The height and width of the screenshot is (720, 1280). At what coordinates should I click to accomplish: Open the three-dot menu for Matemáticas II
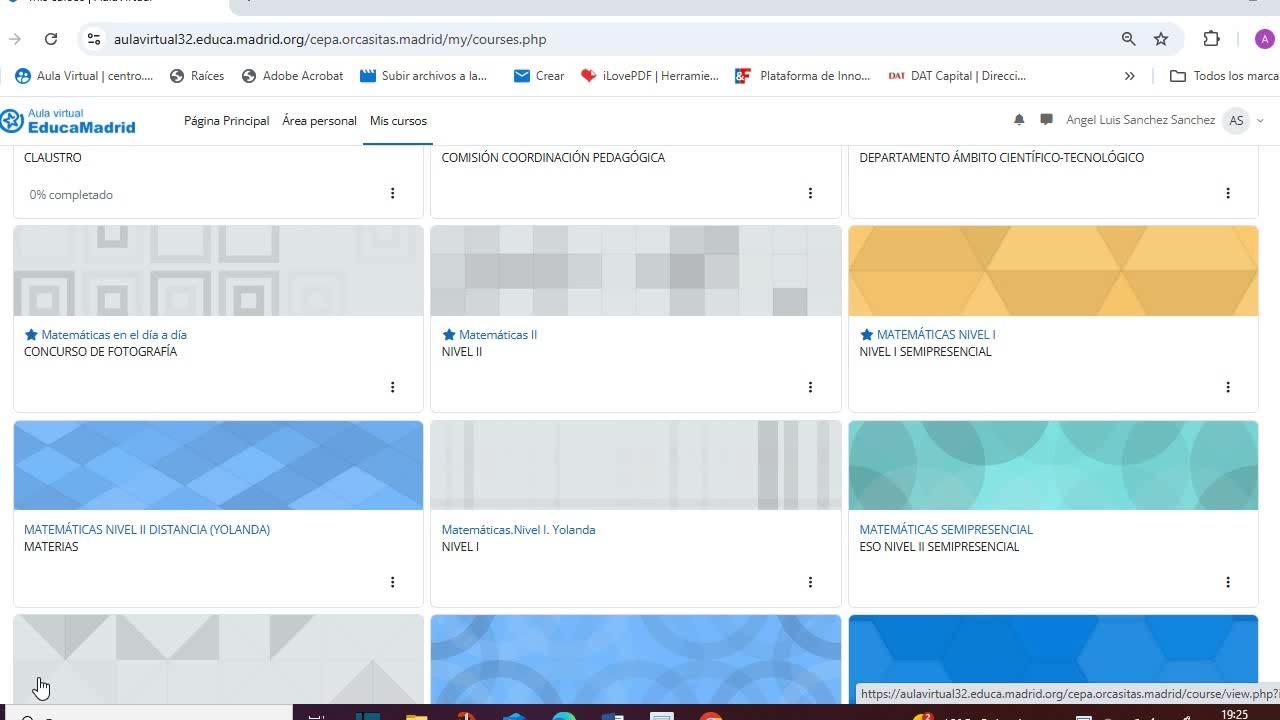click(810, 387)
